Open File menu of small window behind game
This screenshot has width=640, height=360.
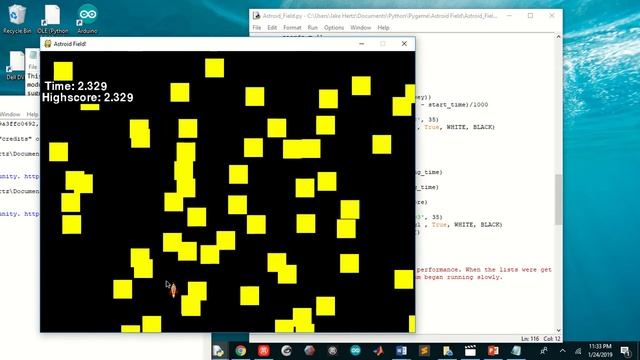click(x=33, y=67)
